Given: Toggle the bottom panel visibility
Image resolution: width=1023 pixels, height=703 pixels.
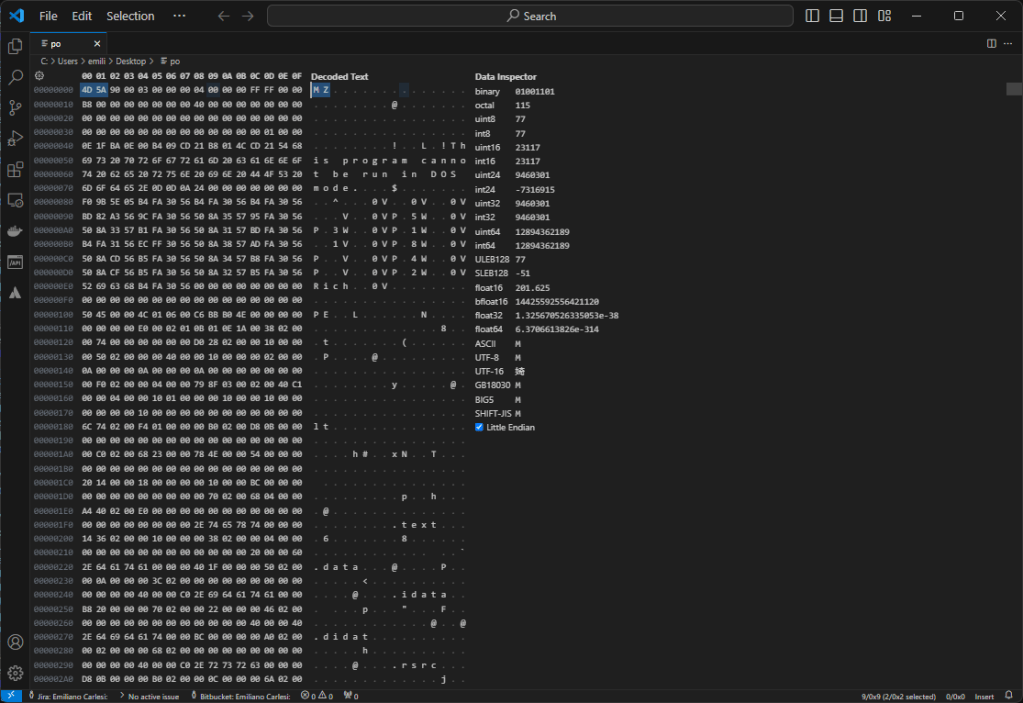Looking at the screenshot, I should [x=836, y=16].
